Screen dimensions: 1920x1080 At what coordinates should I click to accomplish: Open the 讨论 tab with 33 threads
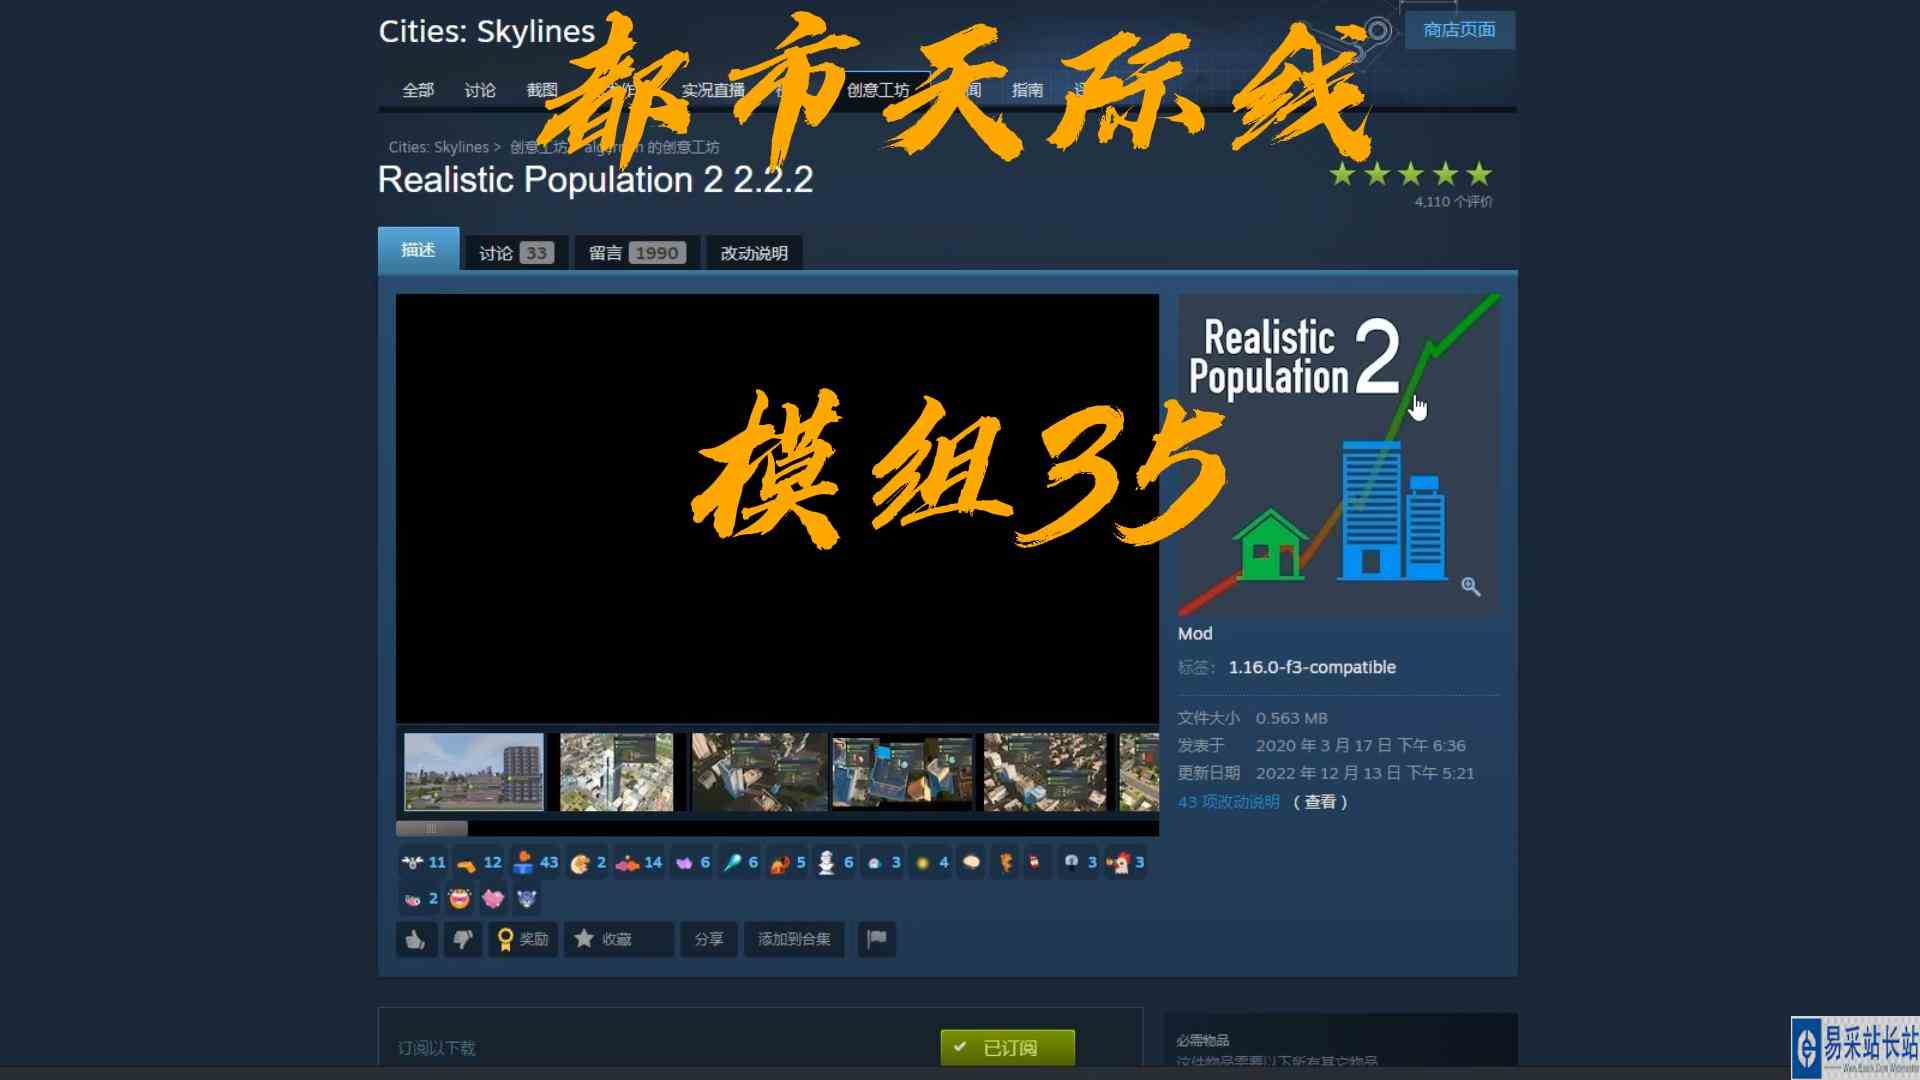click(x=515, y=253)
